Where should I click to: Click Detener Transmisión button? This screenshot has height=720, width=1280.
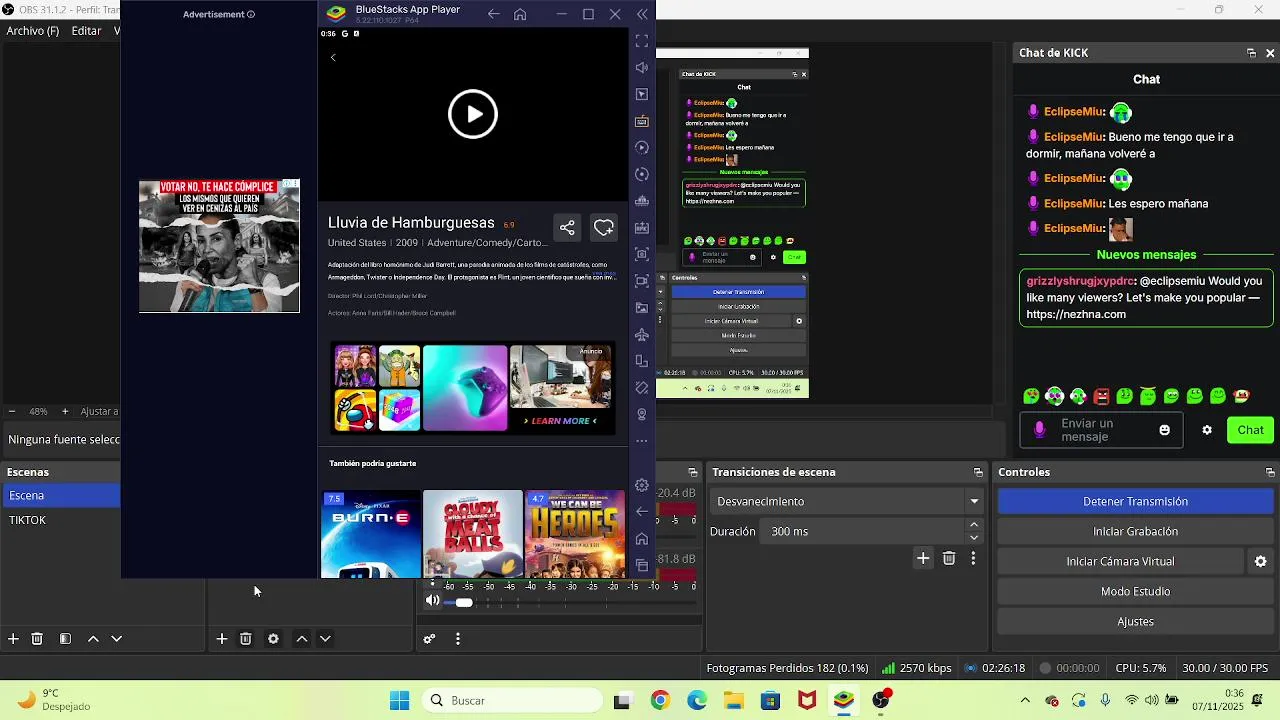coord(1135,502)
